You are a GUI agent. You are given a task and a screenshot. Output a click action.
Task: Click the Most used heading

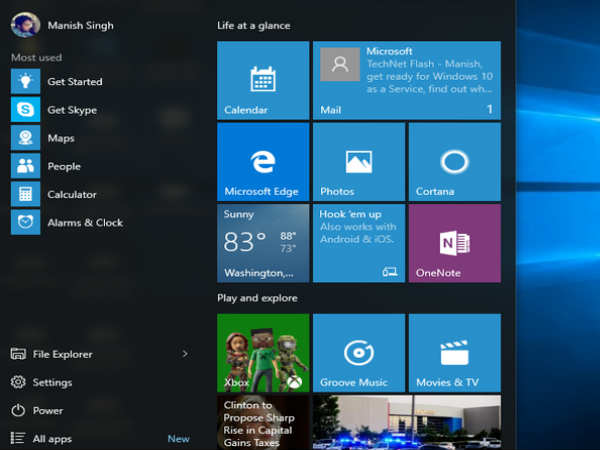point(36,57)
